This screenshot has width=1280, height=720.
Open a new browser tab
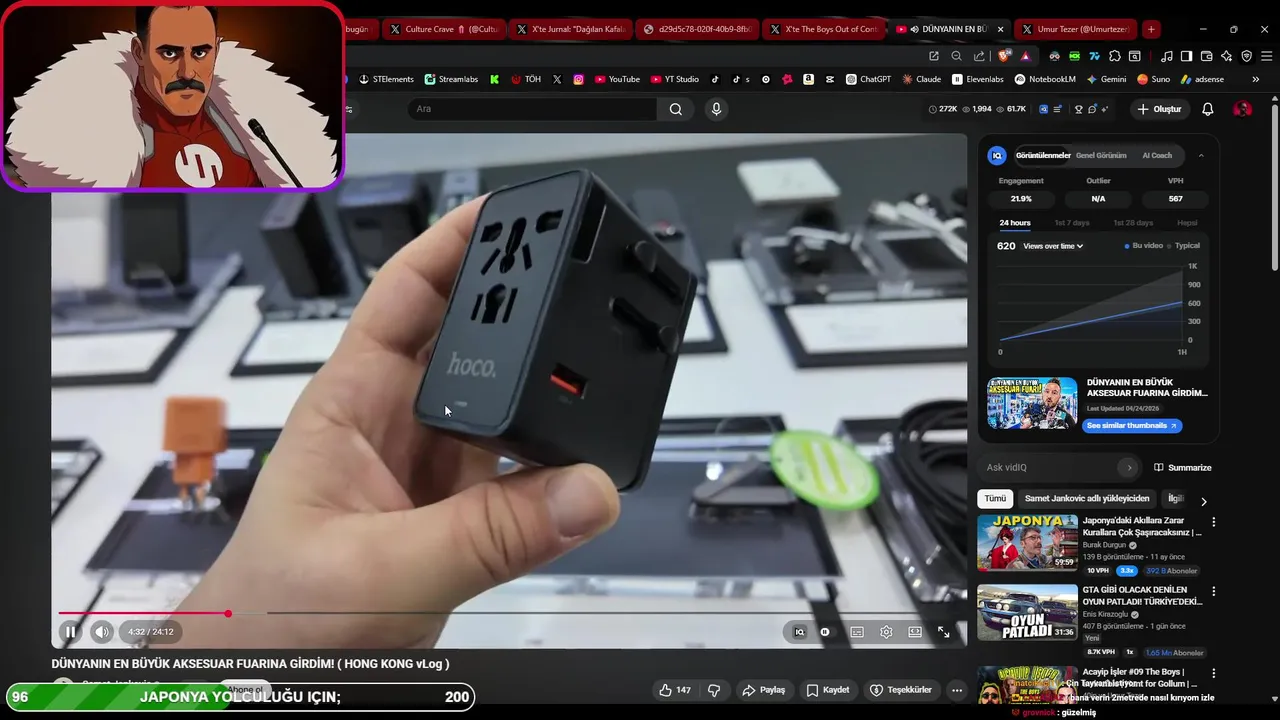1151,29
